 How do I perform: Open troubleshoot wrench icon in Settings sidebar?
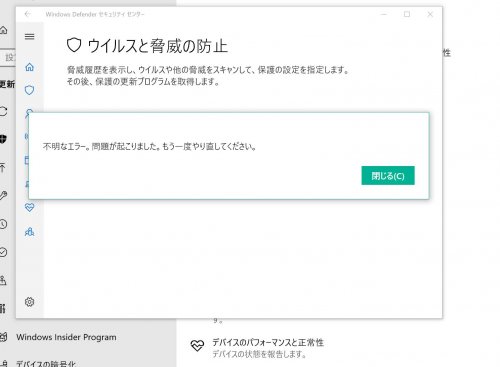coord(3,195)
